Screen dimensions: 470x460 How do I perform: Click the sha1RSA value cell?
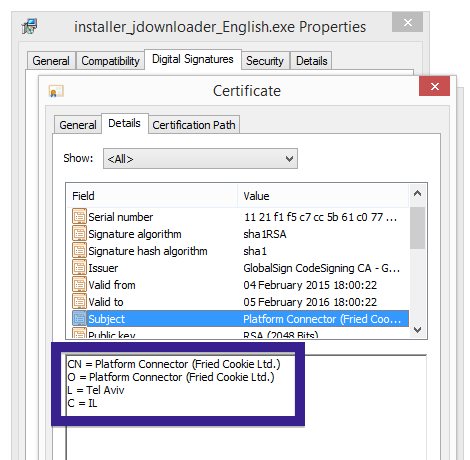point(265,234)
